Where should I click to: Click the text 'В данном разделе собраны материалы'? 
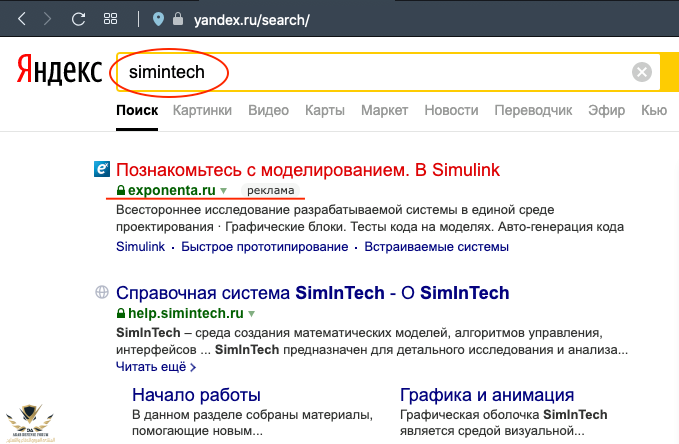click(252, 415)
